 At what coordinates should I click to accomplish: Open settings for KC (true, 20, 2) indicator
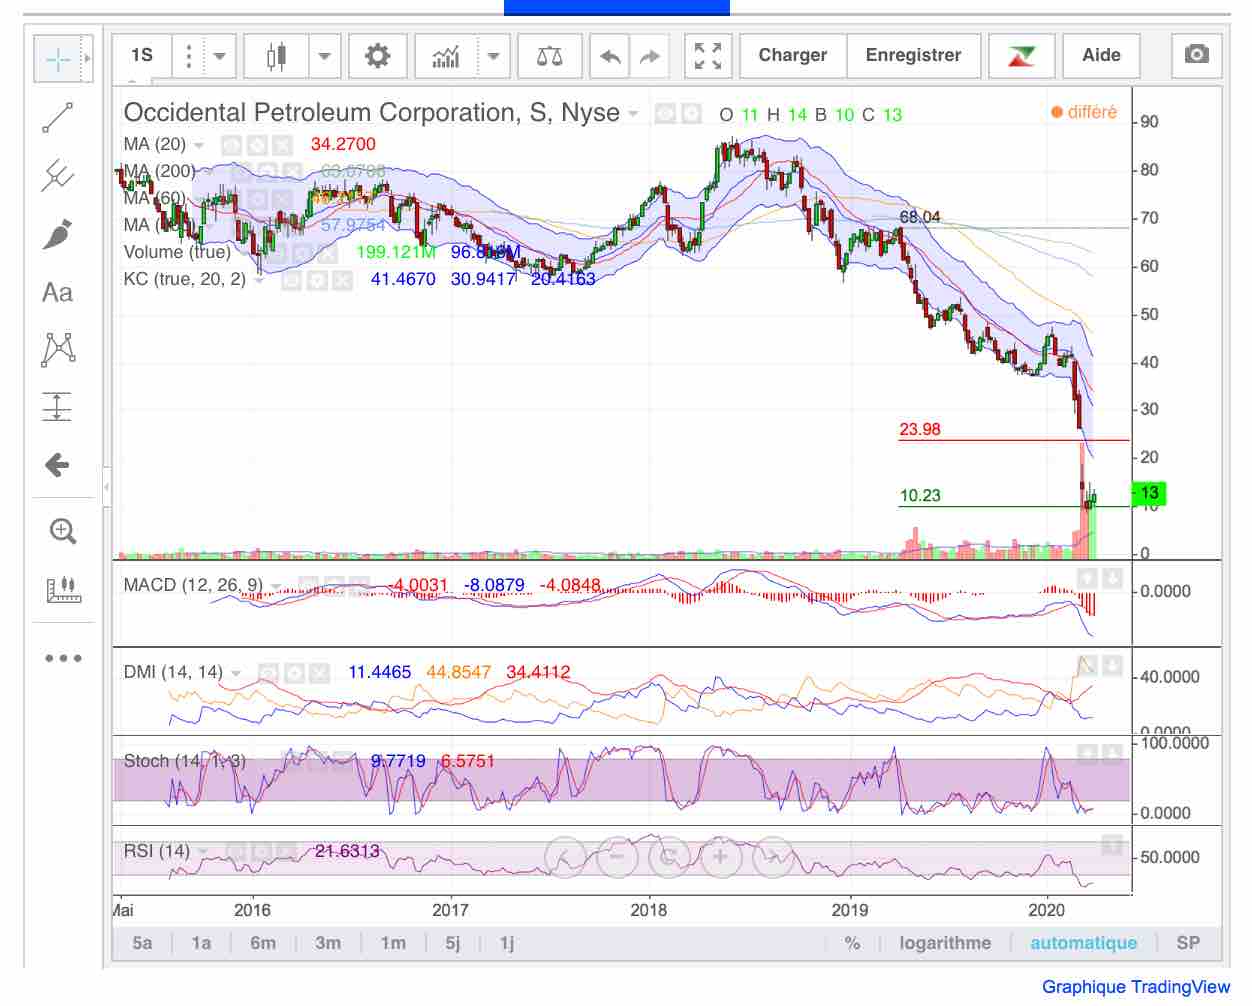click(x=317, y=280)
